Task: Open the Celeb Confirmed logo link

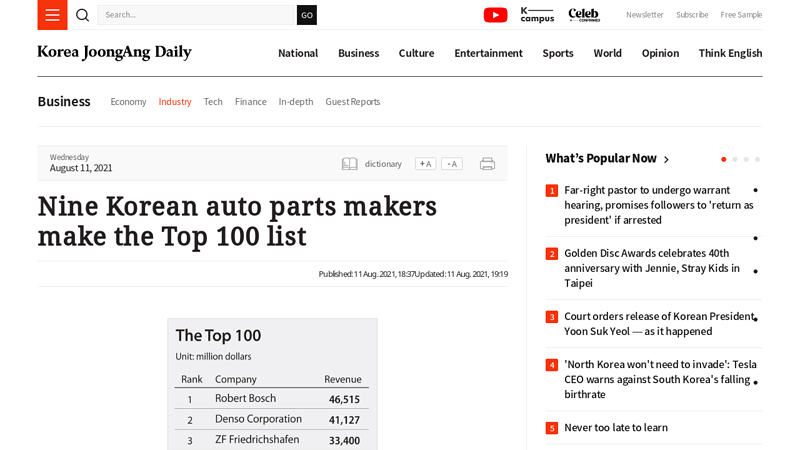Action: 584,15
